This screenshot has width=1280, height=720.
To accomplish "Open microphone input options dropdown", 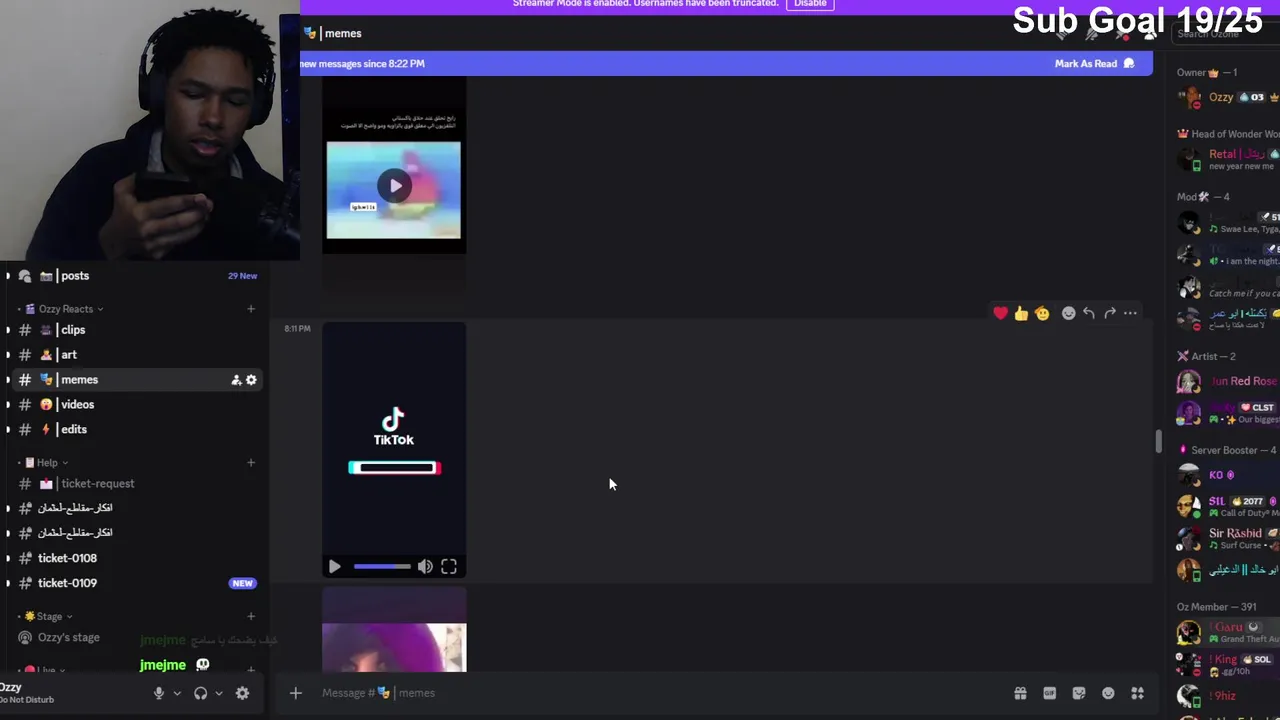I will click(x=177, y=693).
